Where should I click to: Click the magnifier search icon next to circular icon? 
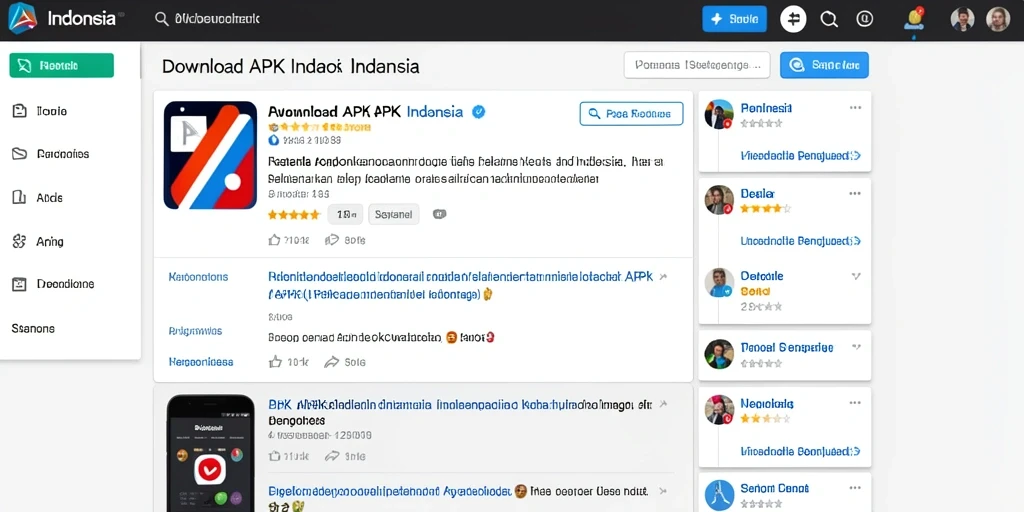[829, 20]
